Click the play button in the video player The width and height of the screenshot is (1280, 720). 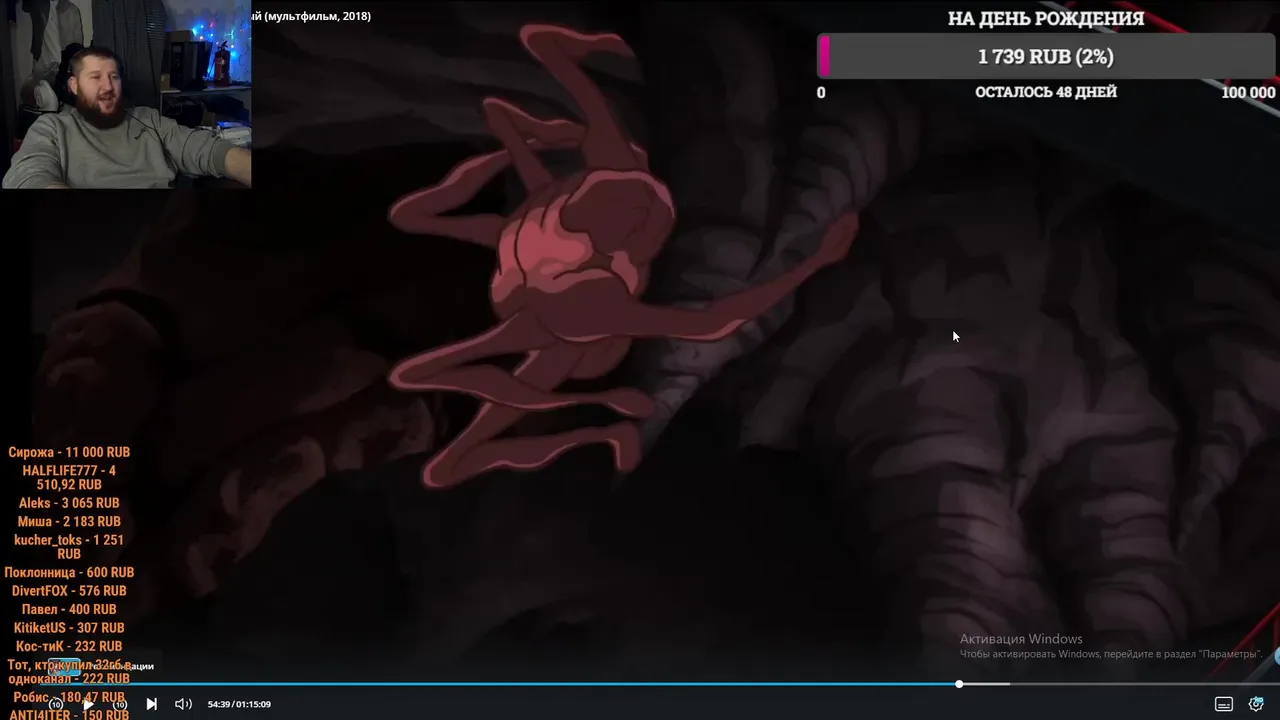[88, 704]
